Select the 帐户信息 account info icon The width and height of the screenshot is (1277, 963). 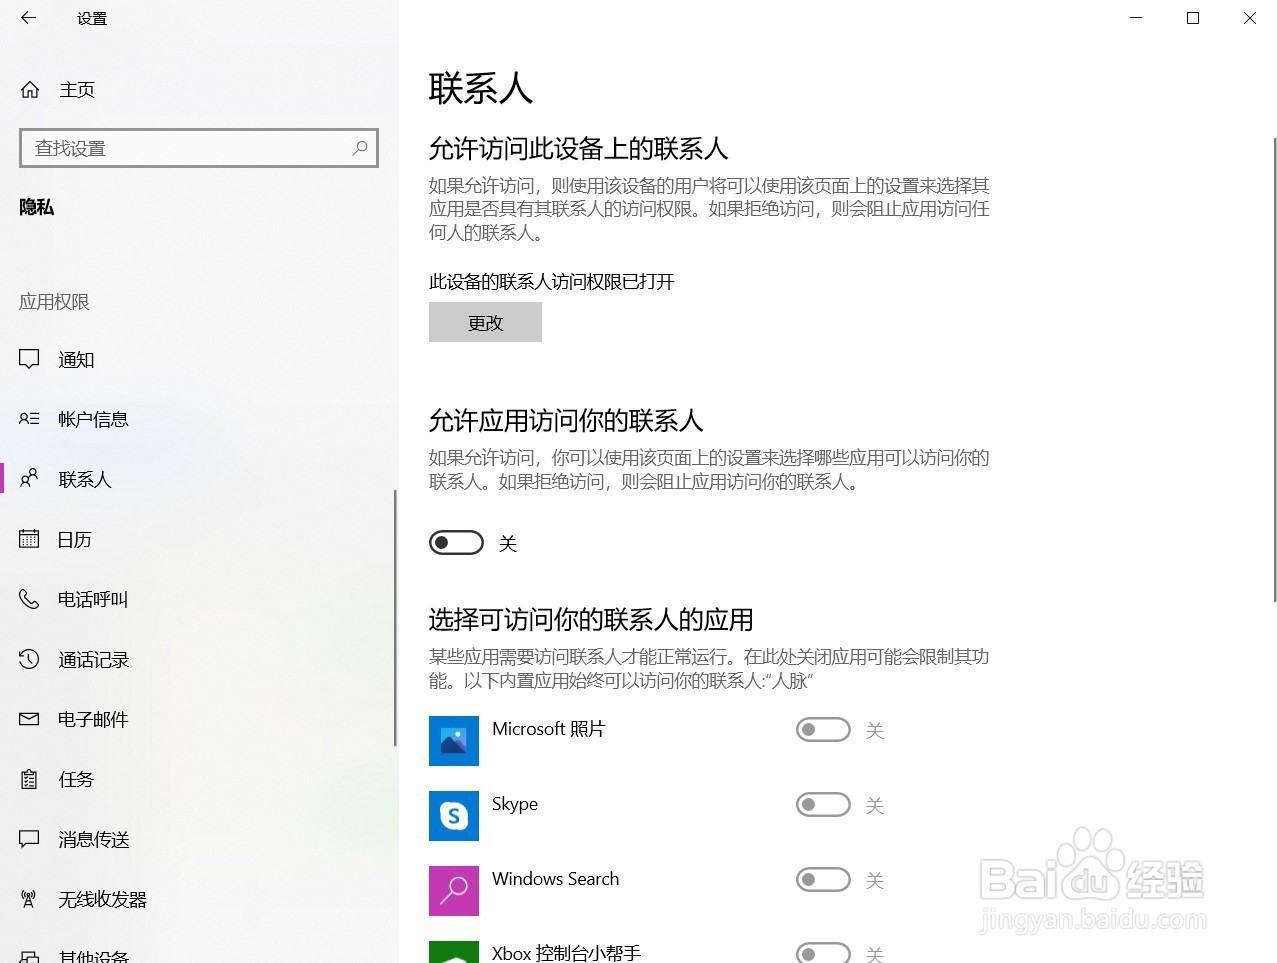coord(30,419)
